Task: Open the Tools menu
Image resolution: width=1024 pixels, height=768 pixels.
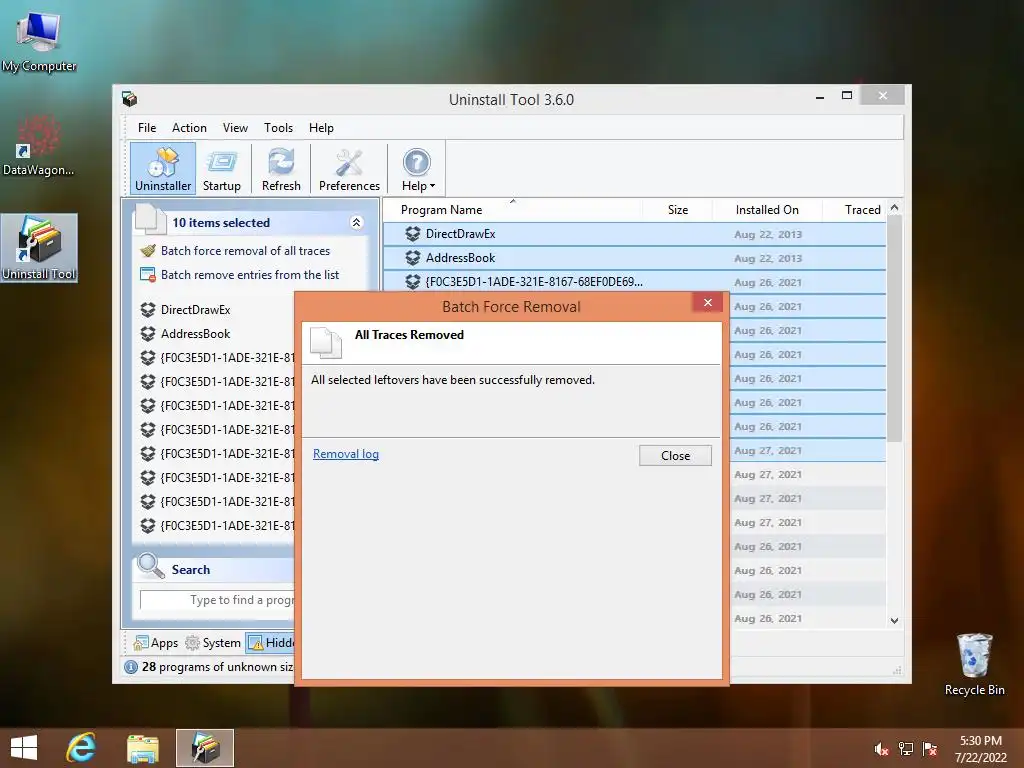Action: [x=278, y=128]
